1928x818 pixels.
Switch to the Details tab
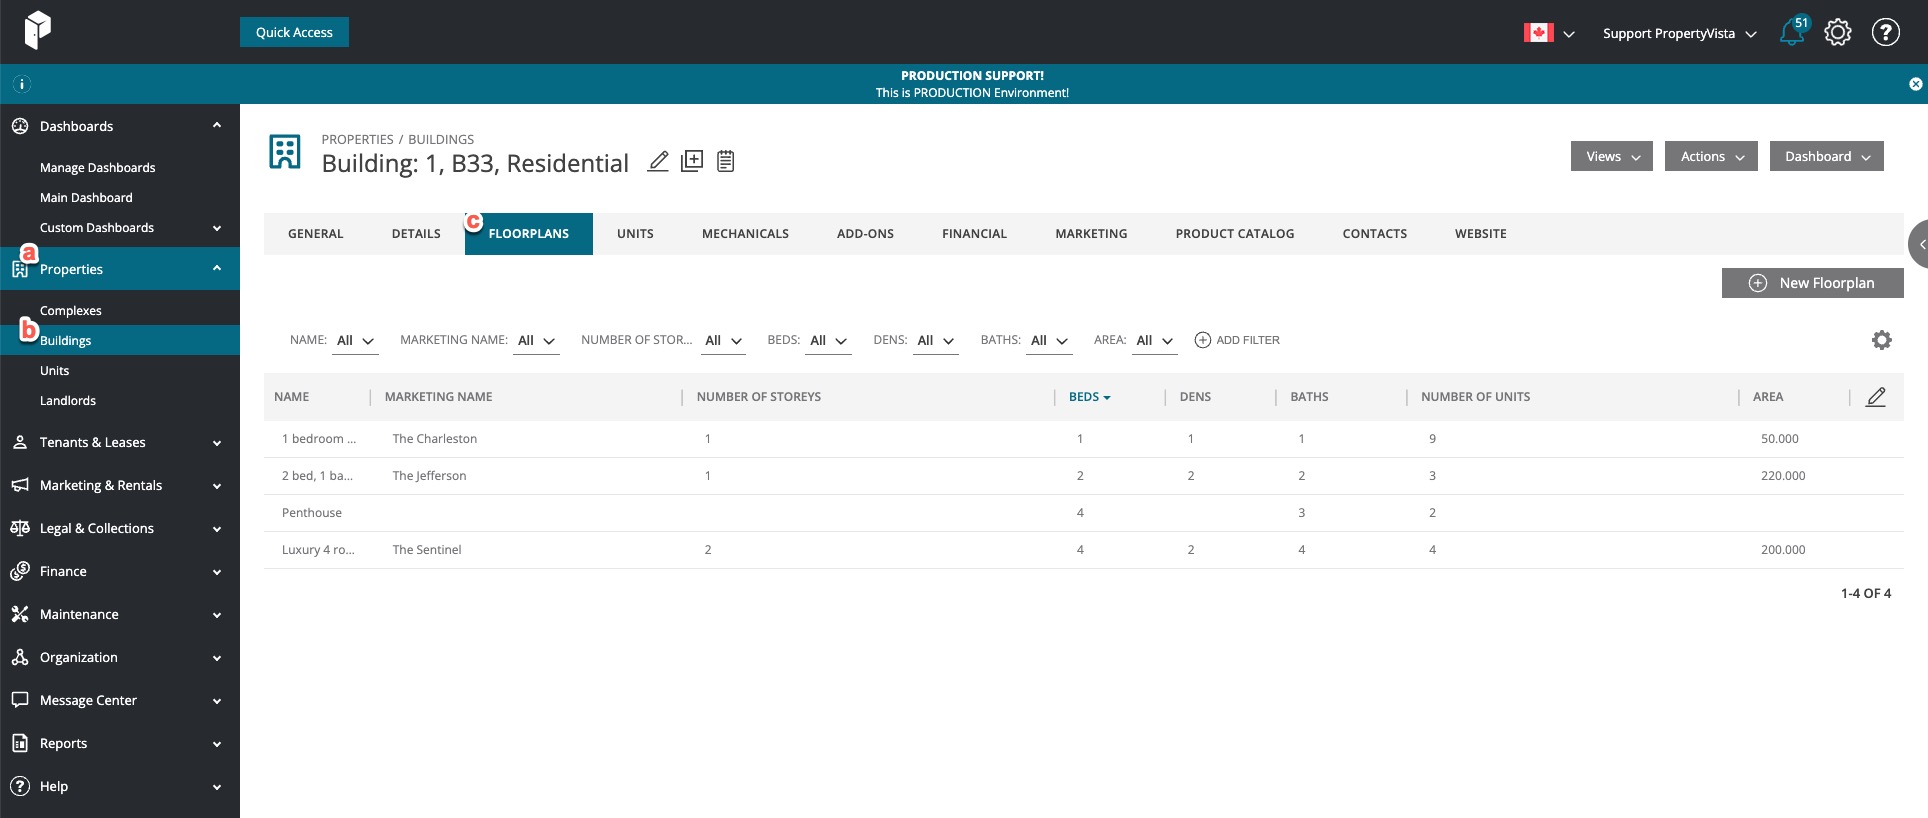(x=416, y=234)
